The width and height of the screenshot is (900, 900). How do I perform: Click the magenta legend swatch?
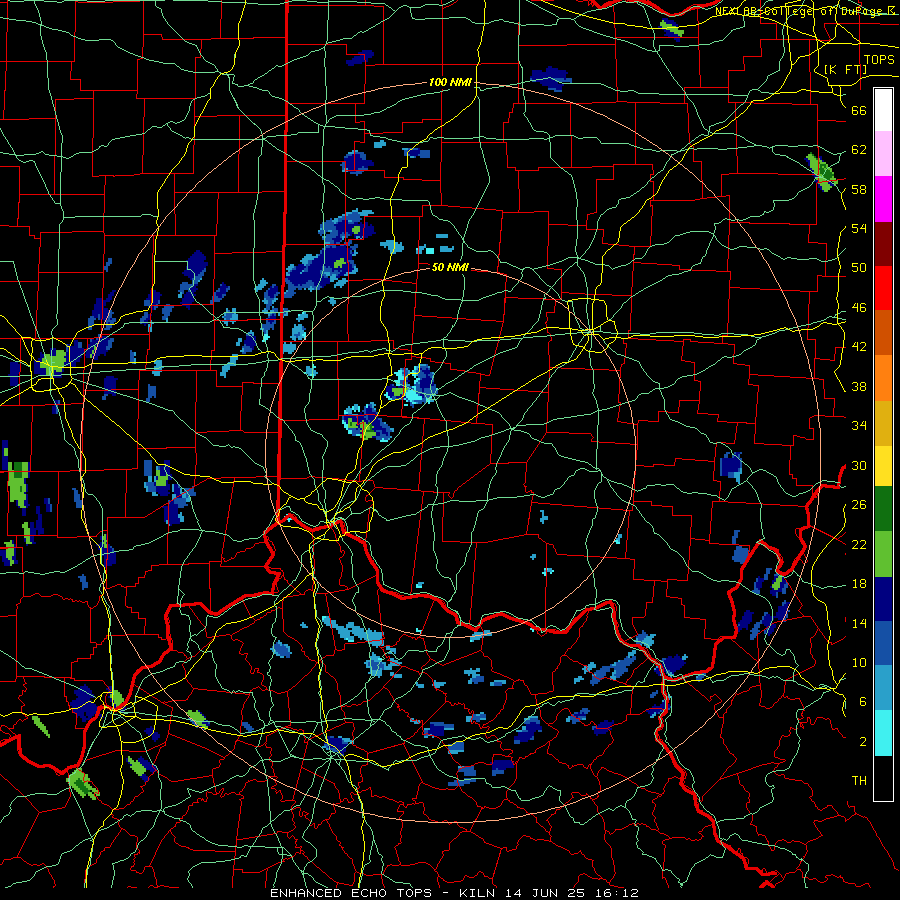(x=883, y=199)
